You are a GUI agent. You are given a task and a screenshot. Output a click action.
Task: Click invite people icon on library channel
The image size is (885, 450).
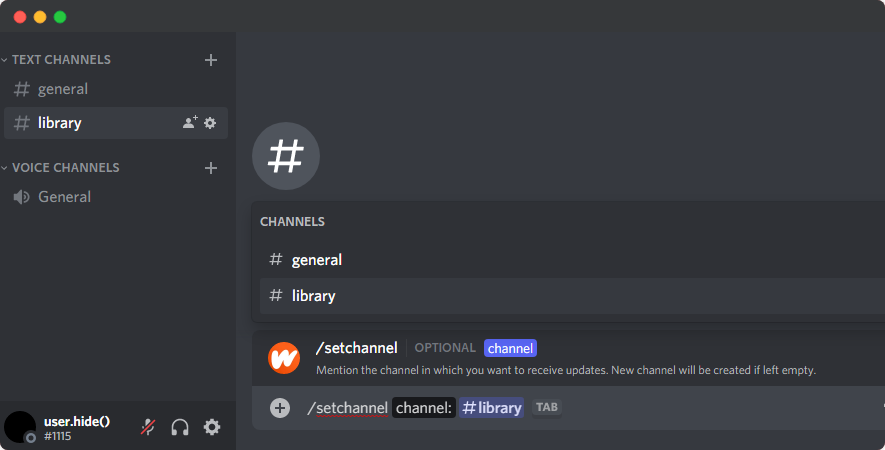coord(190,123)
